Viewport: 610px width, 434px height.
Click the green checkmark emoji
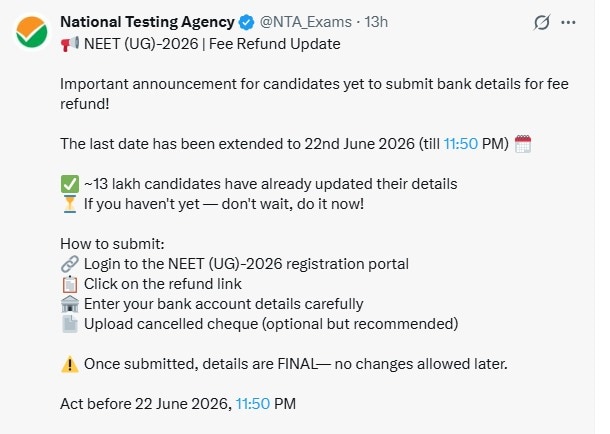pyautogui.click(x=70, y=184)
